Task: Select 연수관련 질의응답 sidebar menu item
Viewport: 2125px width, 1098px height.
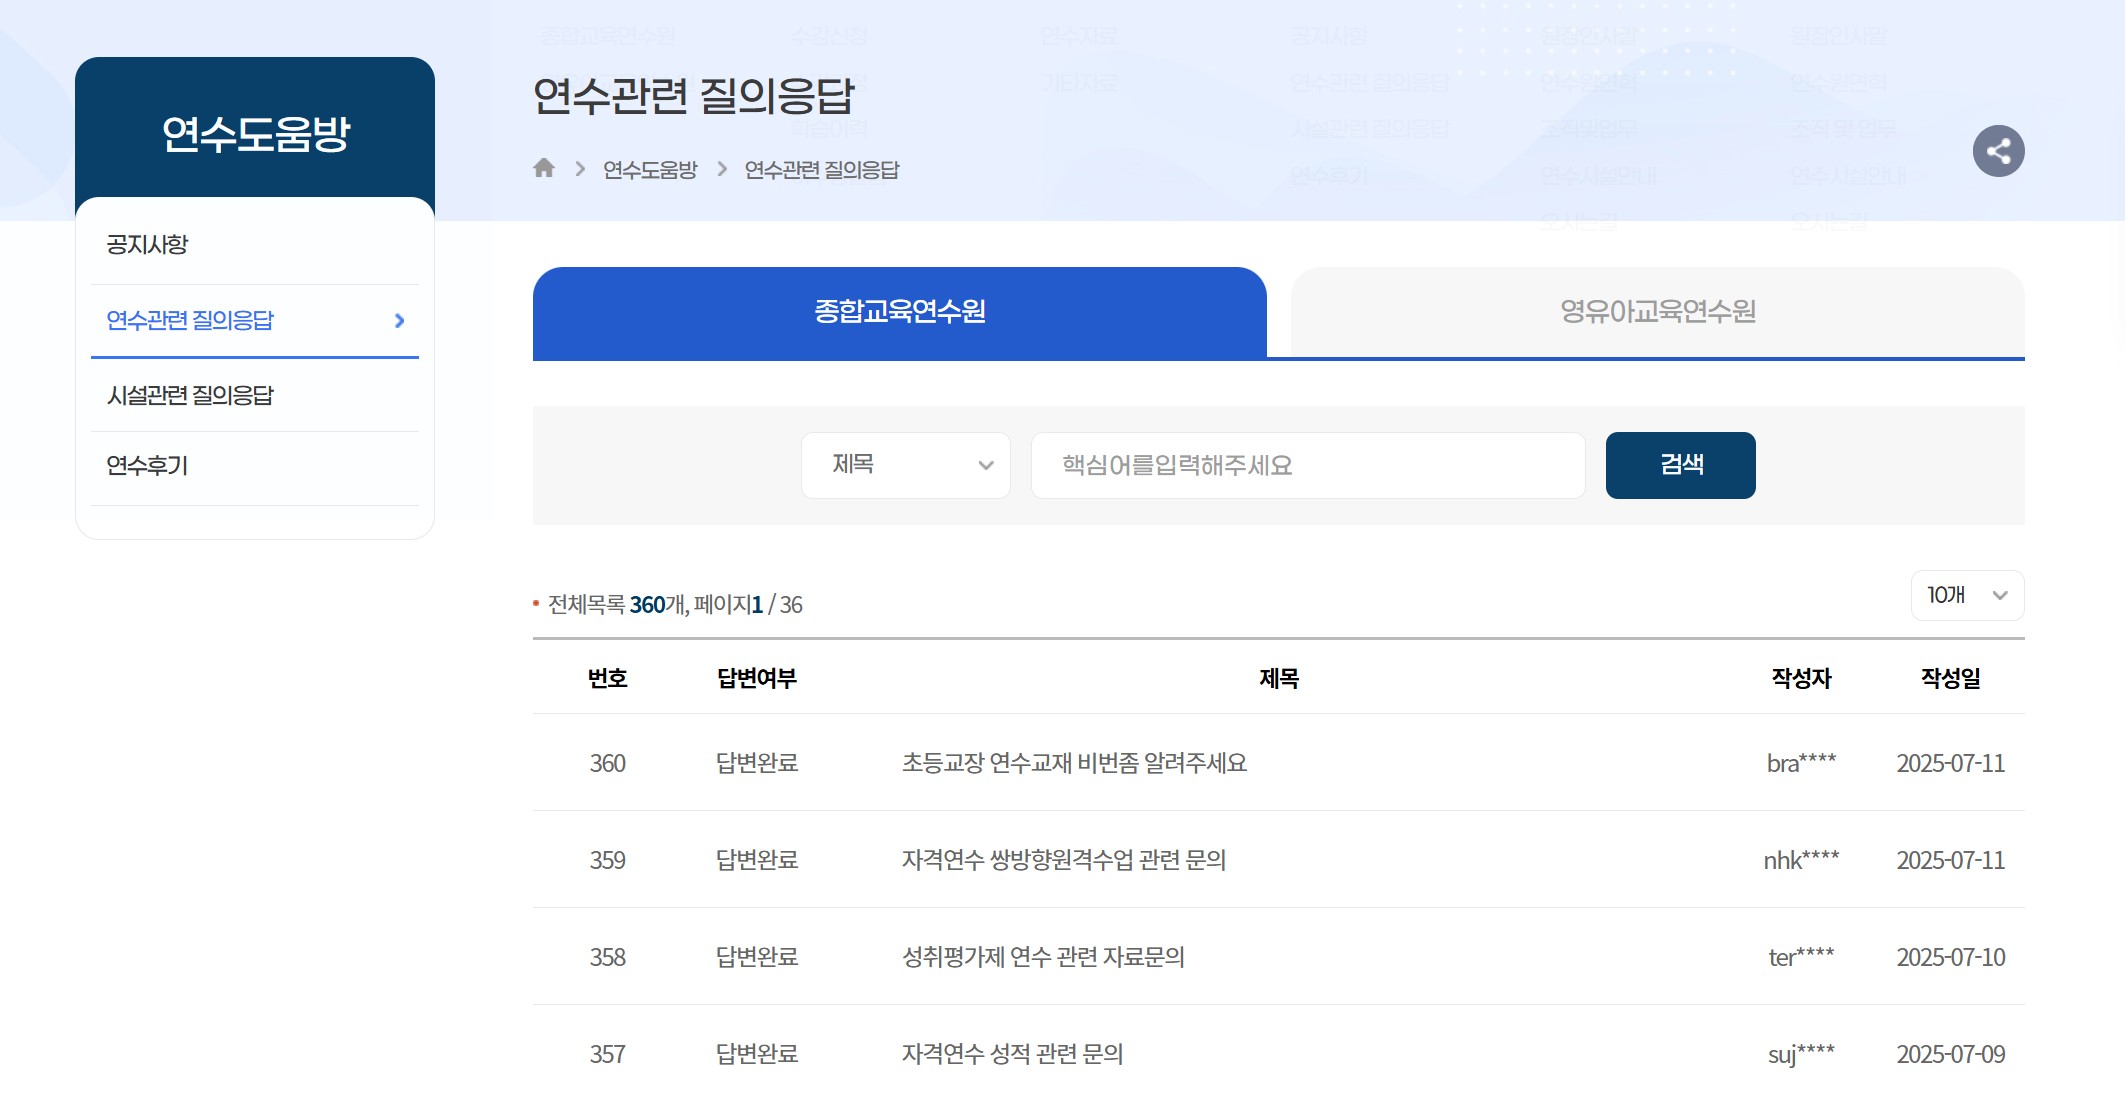Action: click(x=190, y=321)
